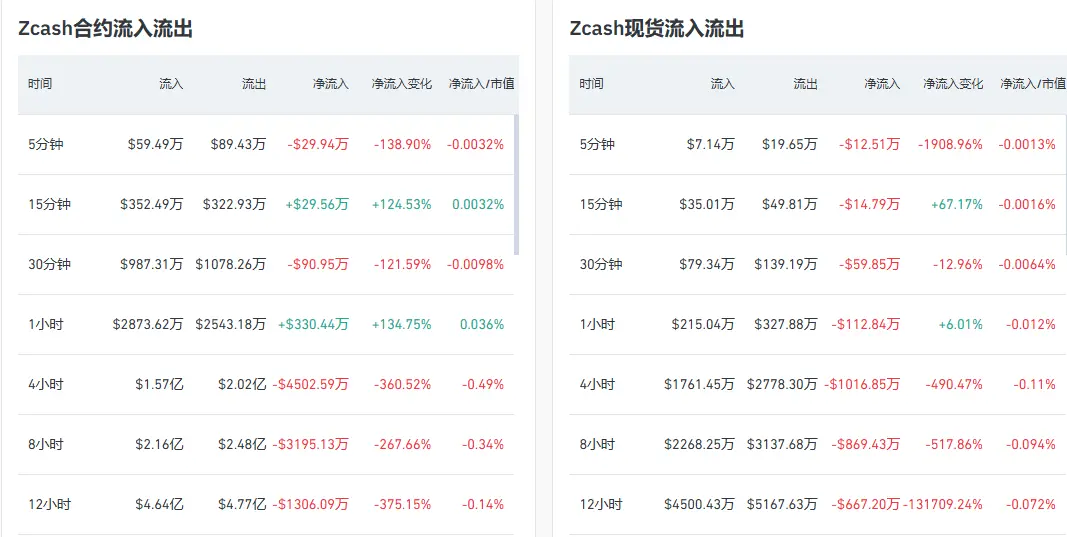Screen dimensions: 1067x537
Task: Click 净流入变化 header in contract table
Action: pos(401,84)
